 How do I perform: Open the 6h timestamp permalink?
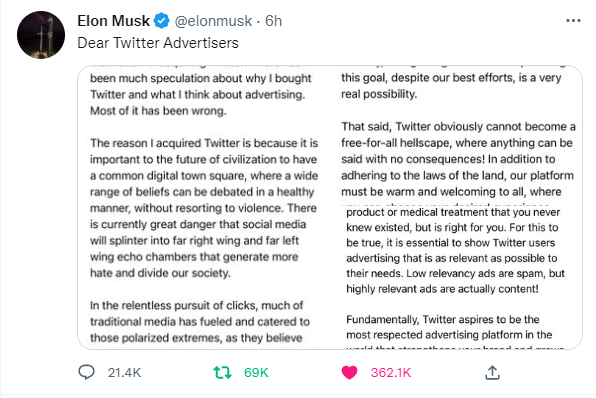tap(273, 21)
